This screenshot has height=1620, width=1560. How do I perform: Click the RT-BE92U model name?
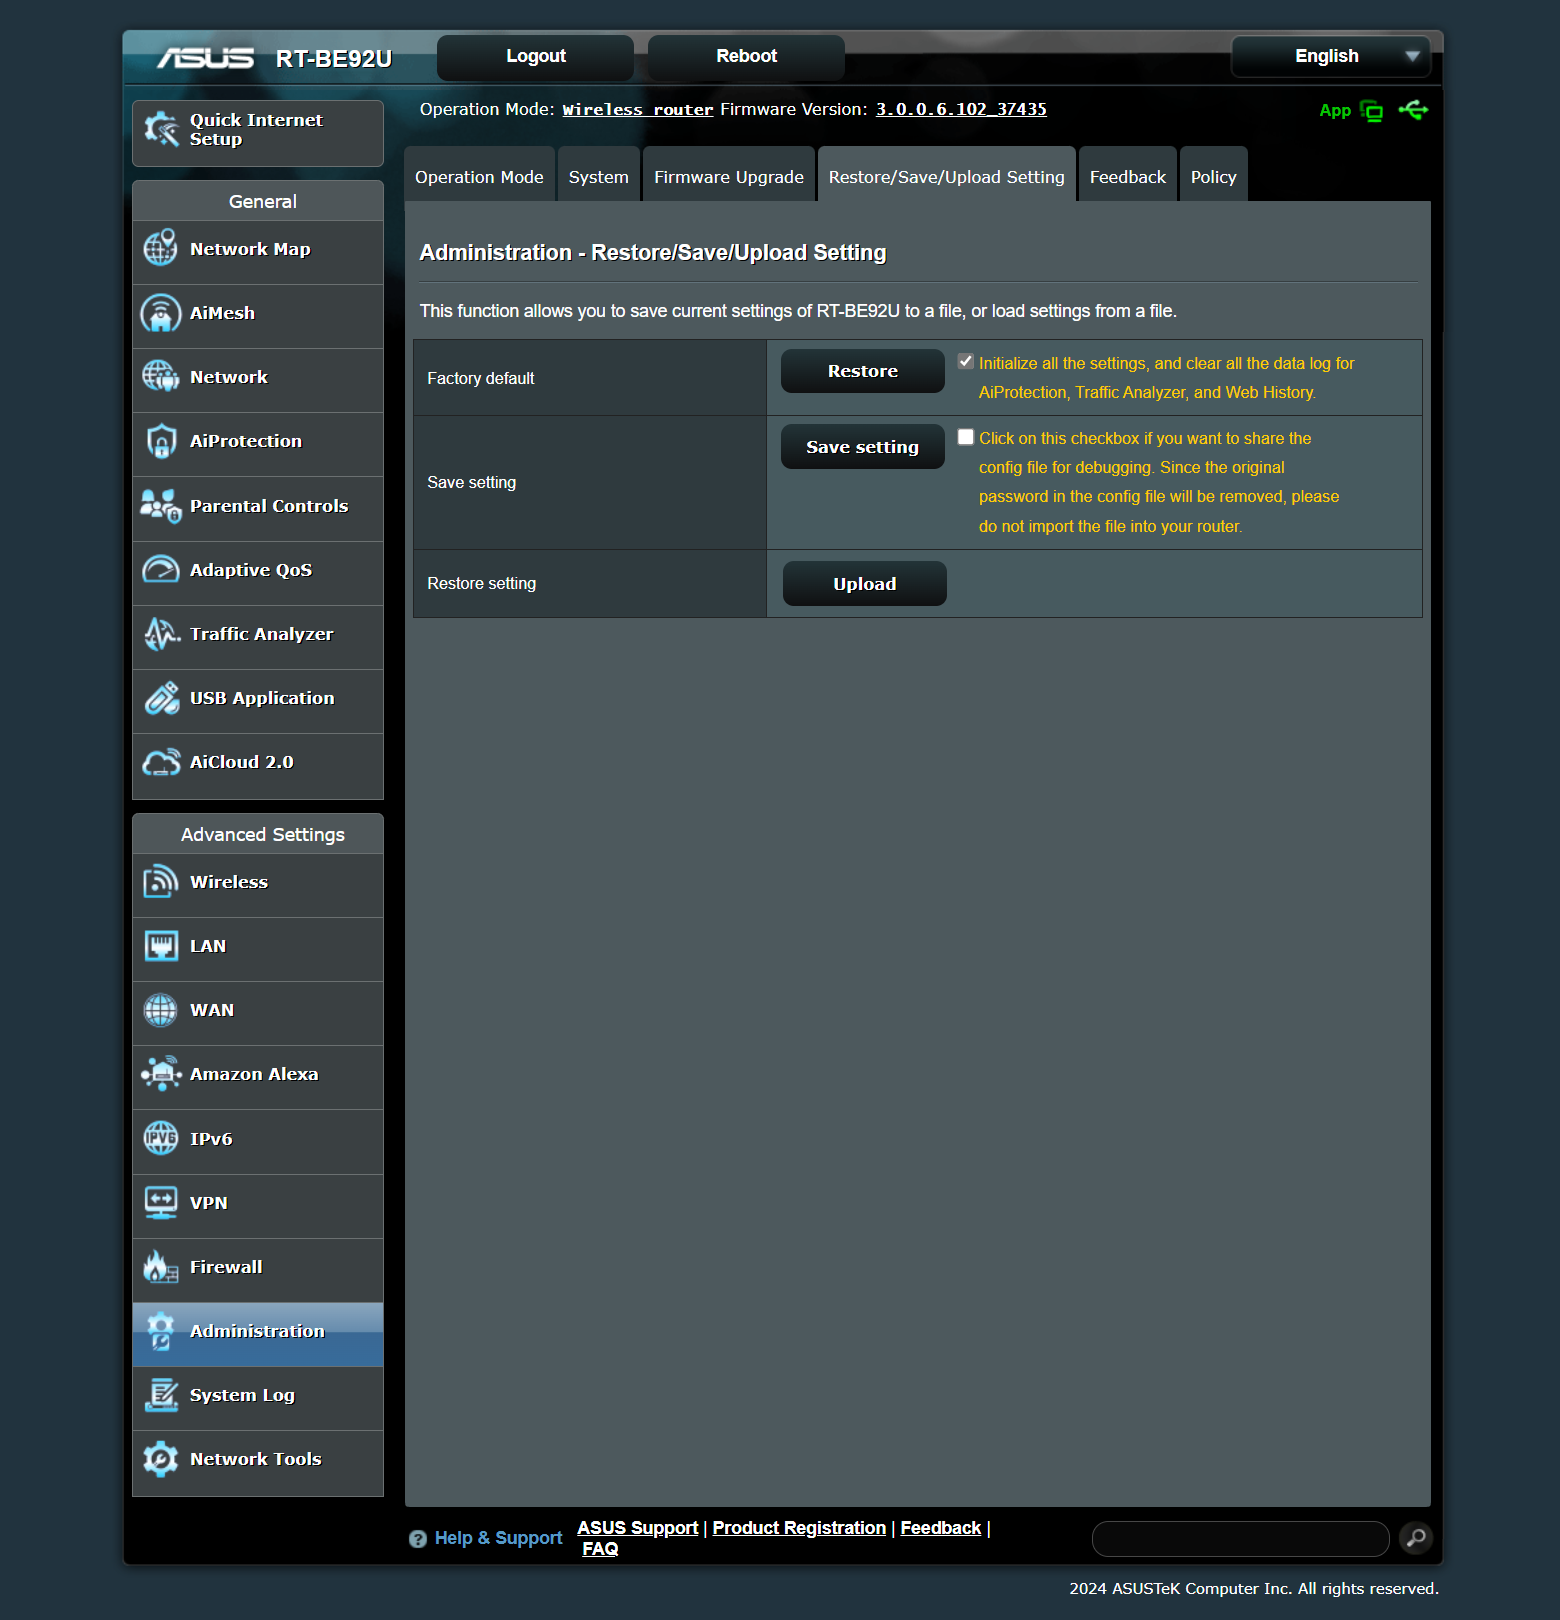point(334,59)
